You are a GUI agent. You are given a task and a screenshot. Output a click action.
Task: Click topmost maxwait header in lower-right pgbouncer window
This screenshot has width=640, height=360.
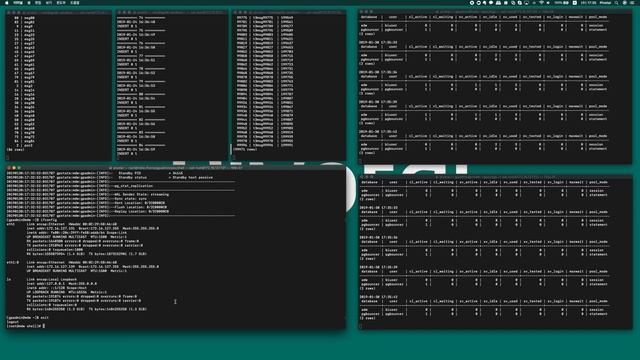[576, 182]
